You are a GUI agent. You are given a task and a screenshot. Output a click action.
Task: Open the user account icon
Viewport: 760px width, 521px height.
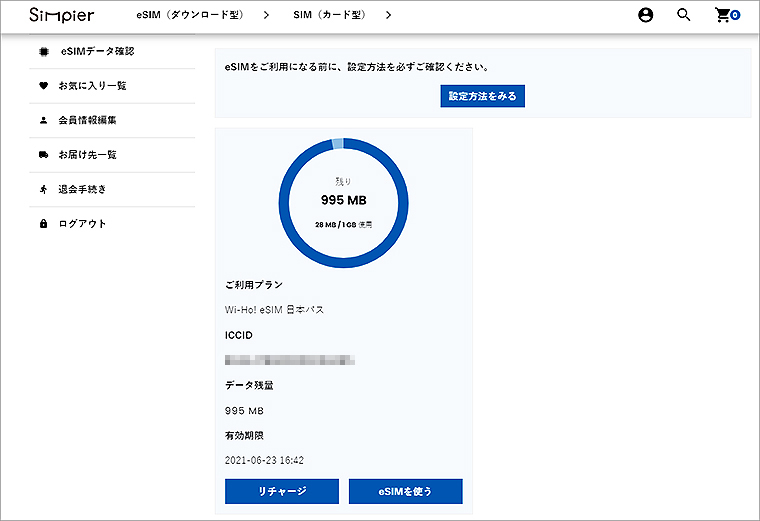[x=645, y=15]
